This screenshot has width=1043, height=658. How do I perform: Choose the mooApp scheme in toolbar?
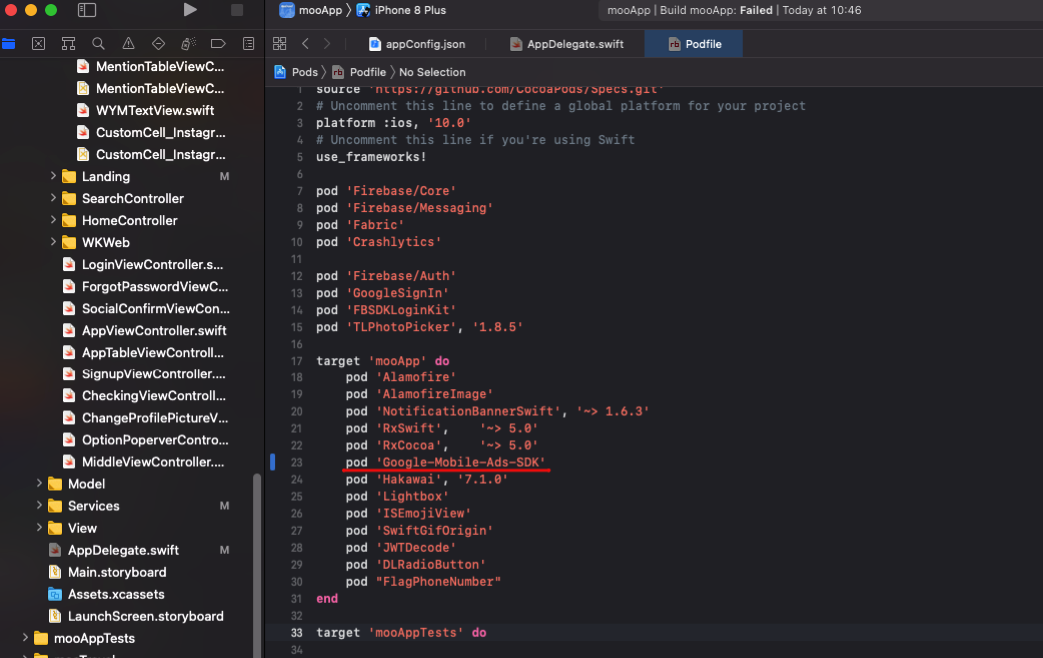311,10
